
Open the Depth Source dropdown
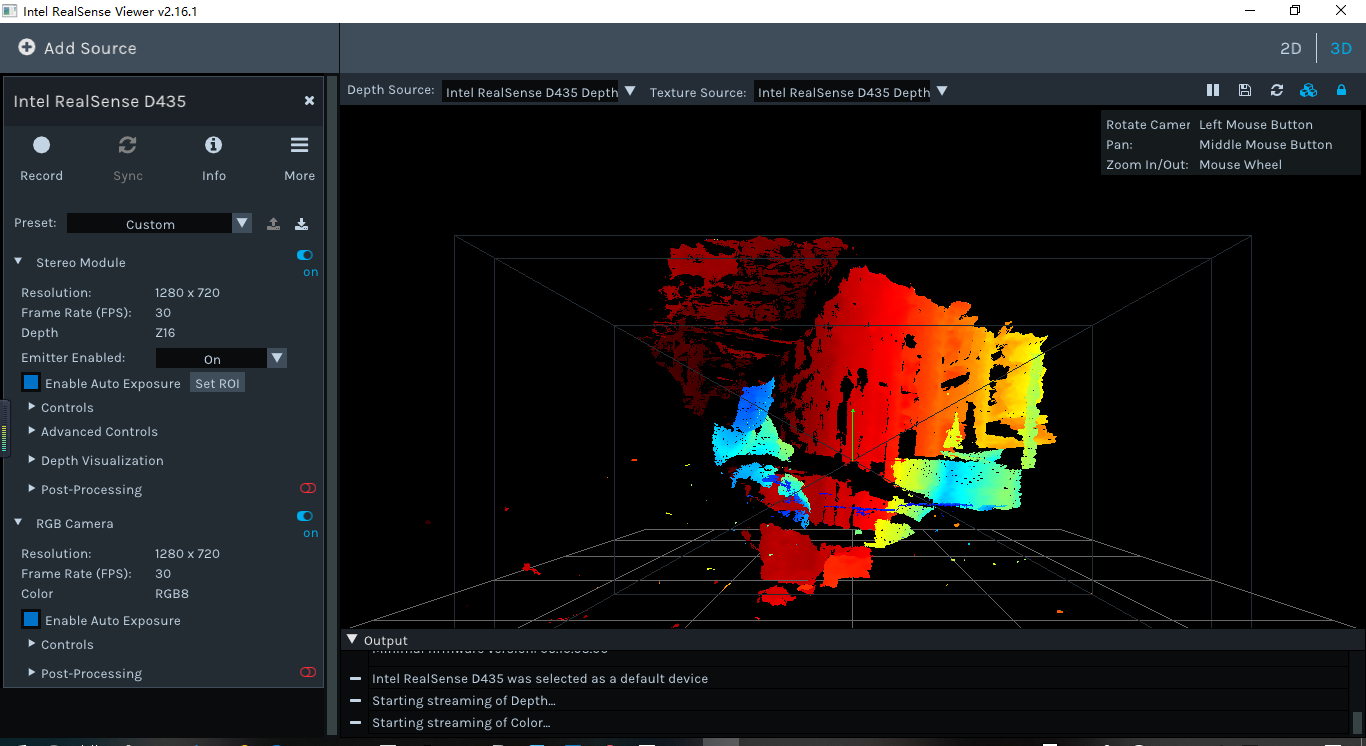pos(539,91)
